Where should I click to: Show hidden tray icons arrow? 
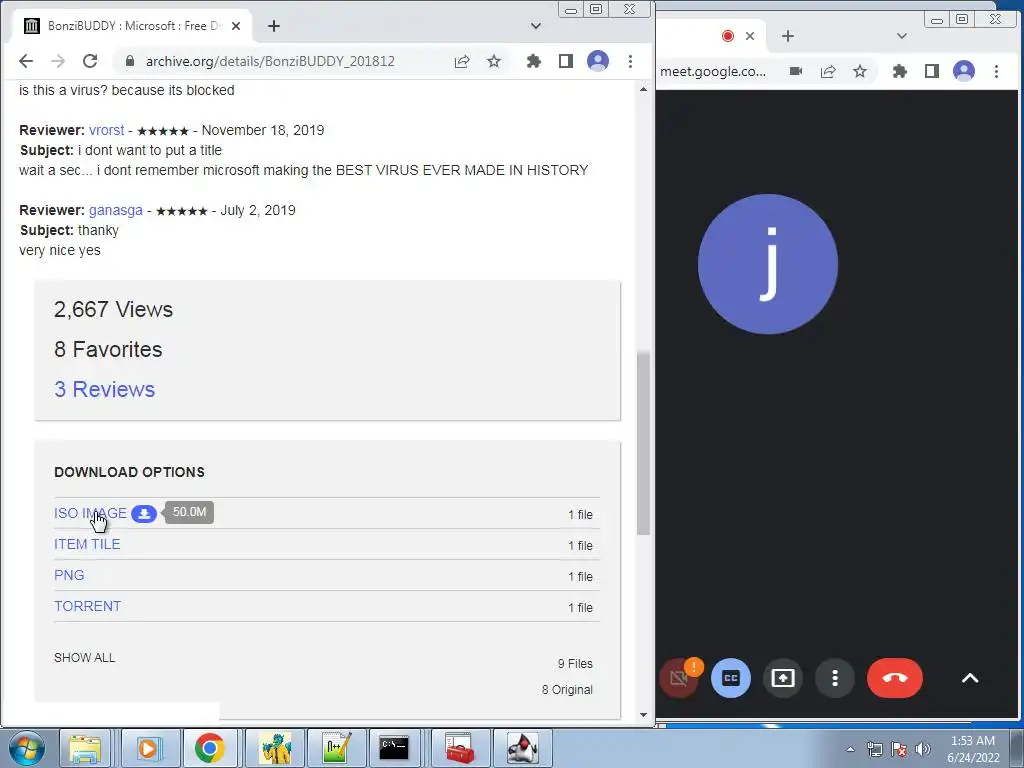pyautogui.click(x=850, y=749)
